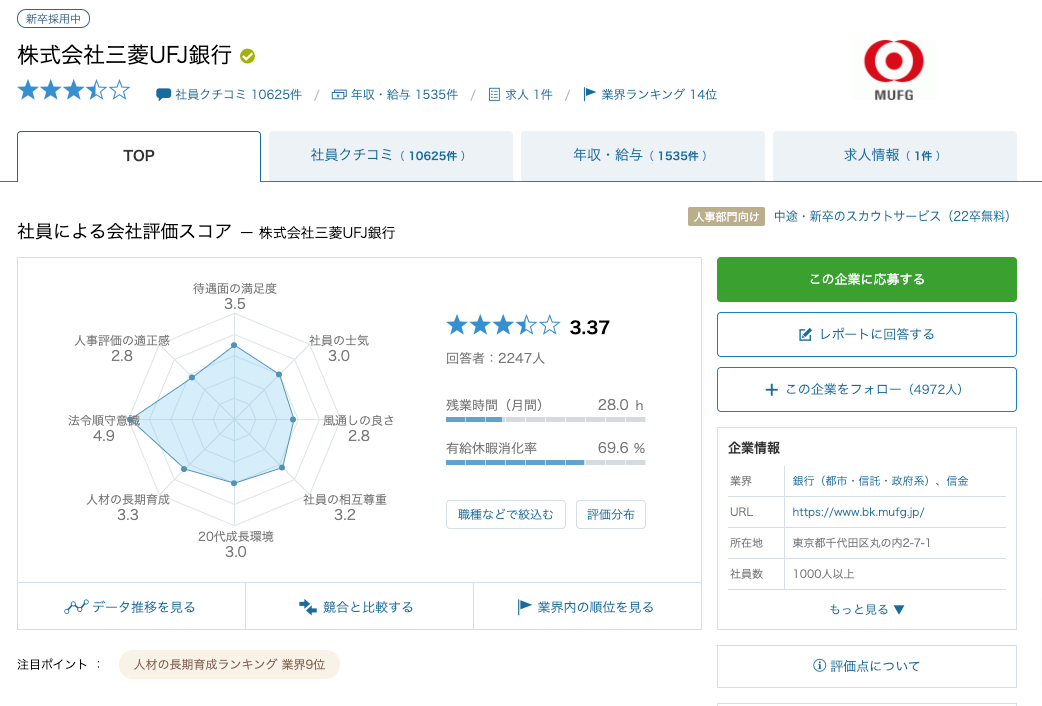Click the green この企業に応募する button
The height and width of the screenshot is (706, 1042).
[x=867, y=279]
